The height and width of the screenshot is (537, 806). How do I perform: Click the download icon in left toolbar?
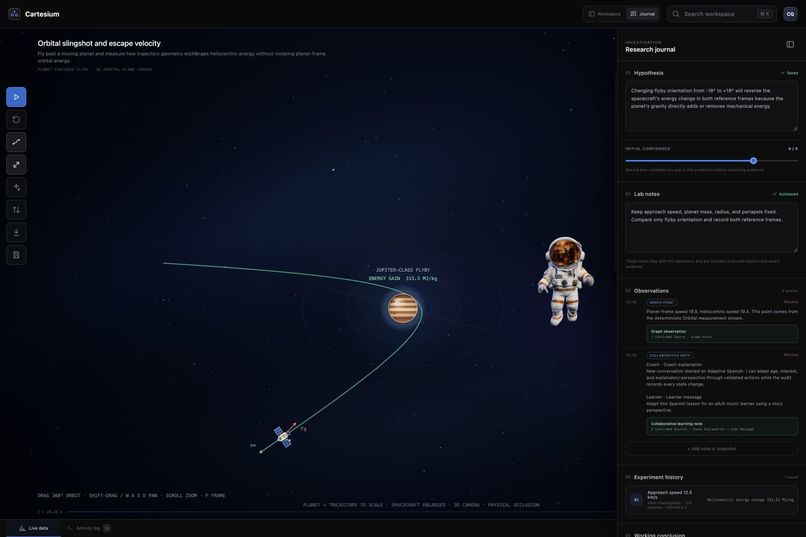coord(16,232)
